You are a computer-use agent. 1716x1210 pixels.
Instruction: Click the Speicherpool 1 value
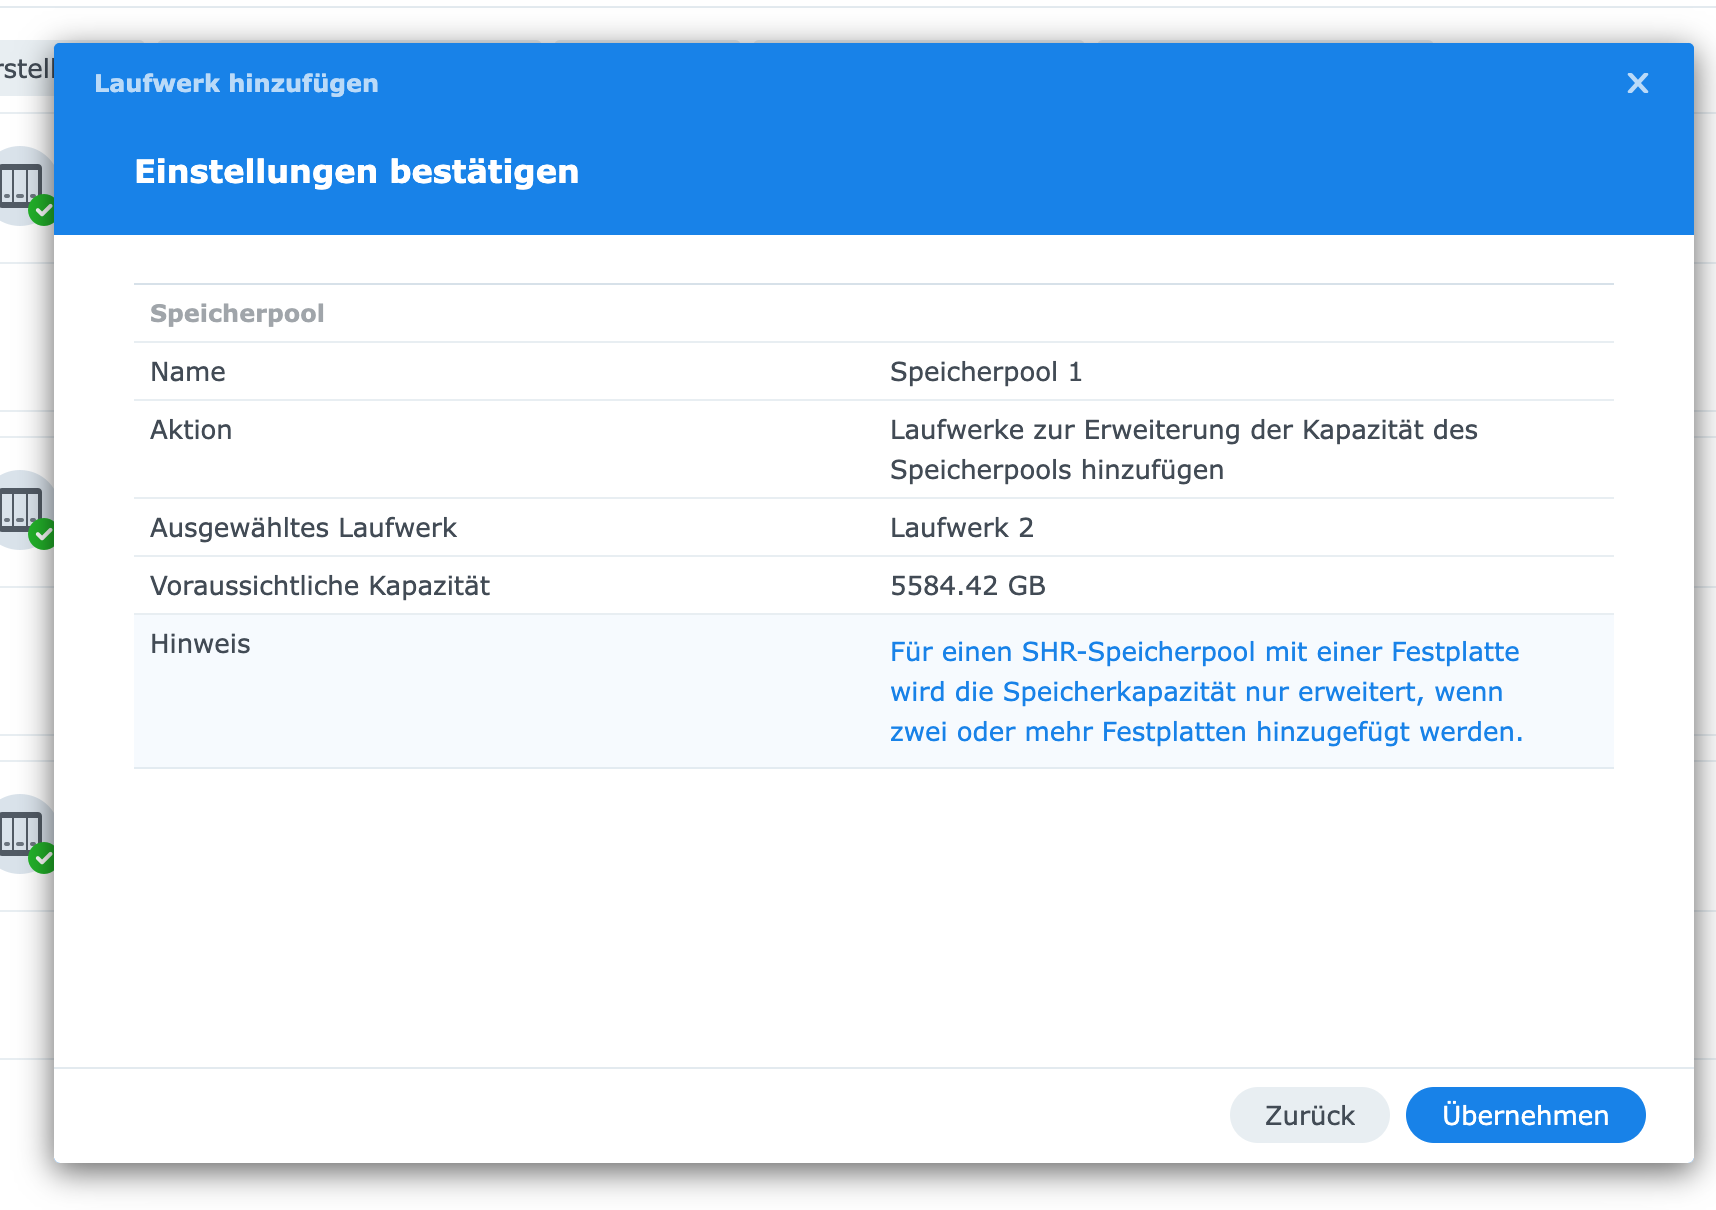pyautogui.click(x=986, y=372)
